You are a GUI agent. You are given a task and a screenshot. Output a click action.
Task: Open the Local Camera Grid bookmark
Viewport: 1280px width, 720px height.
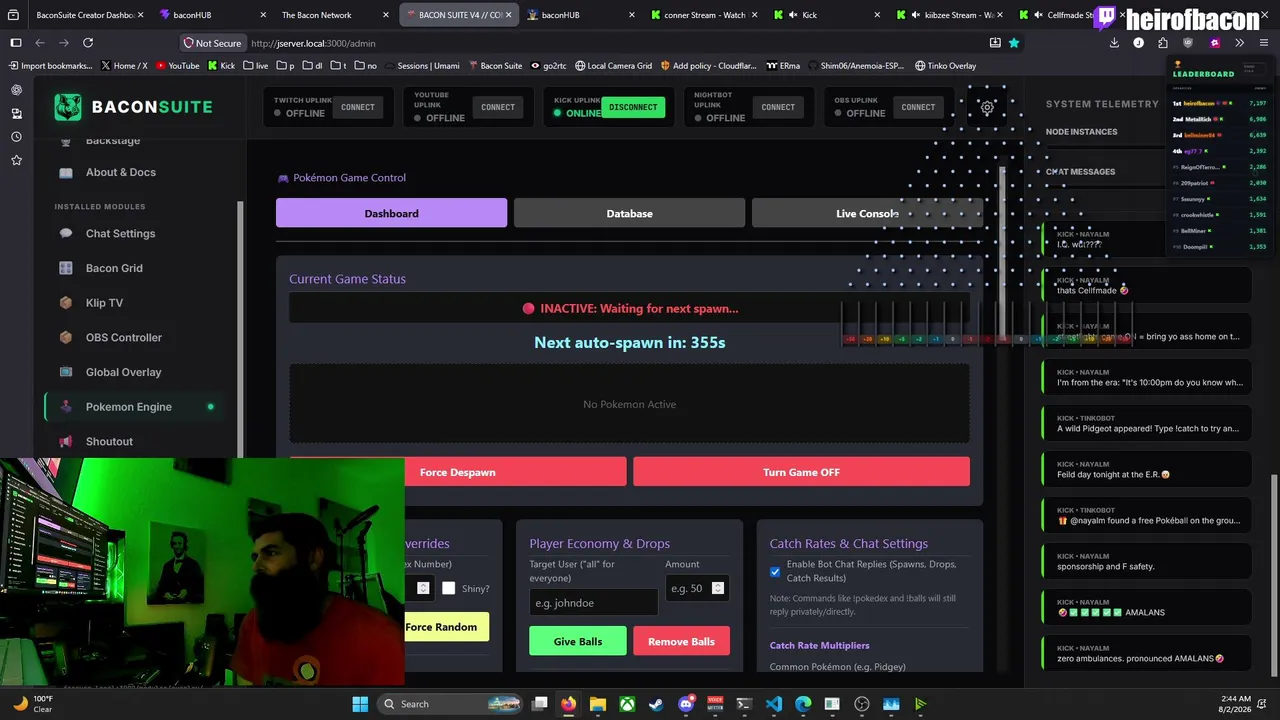[613, 66]
